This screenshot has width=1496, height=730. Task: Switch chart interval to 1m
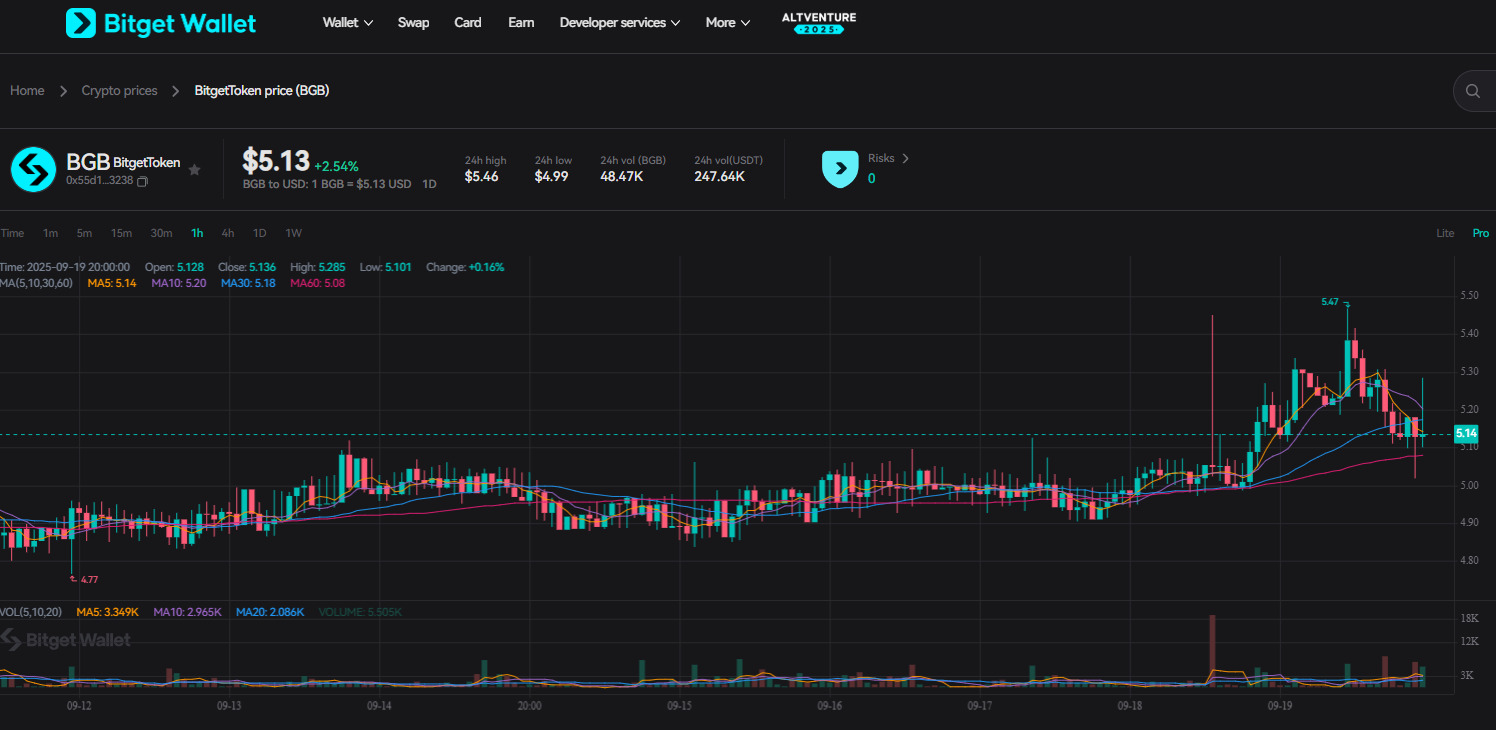point(50,233)
